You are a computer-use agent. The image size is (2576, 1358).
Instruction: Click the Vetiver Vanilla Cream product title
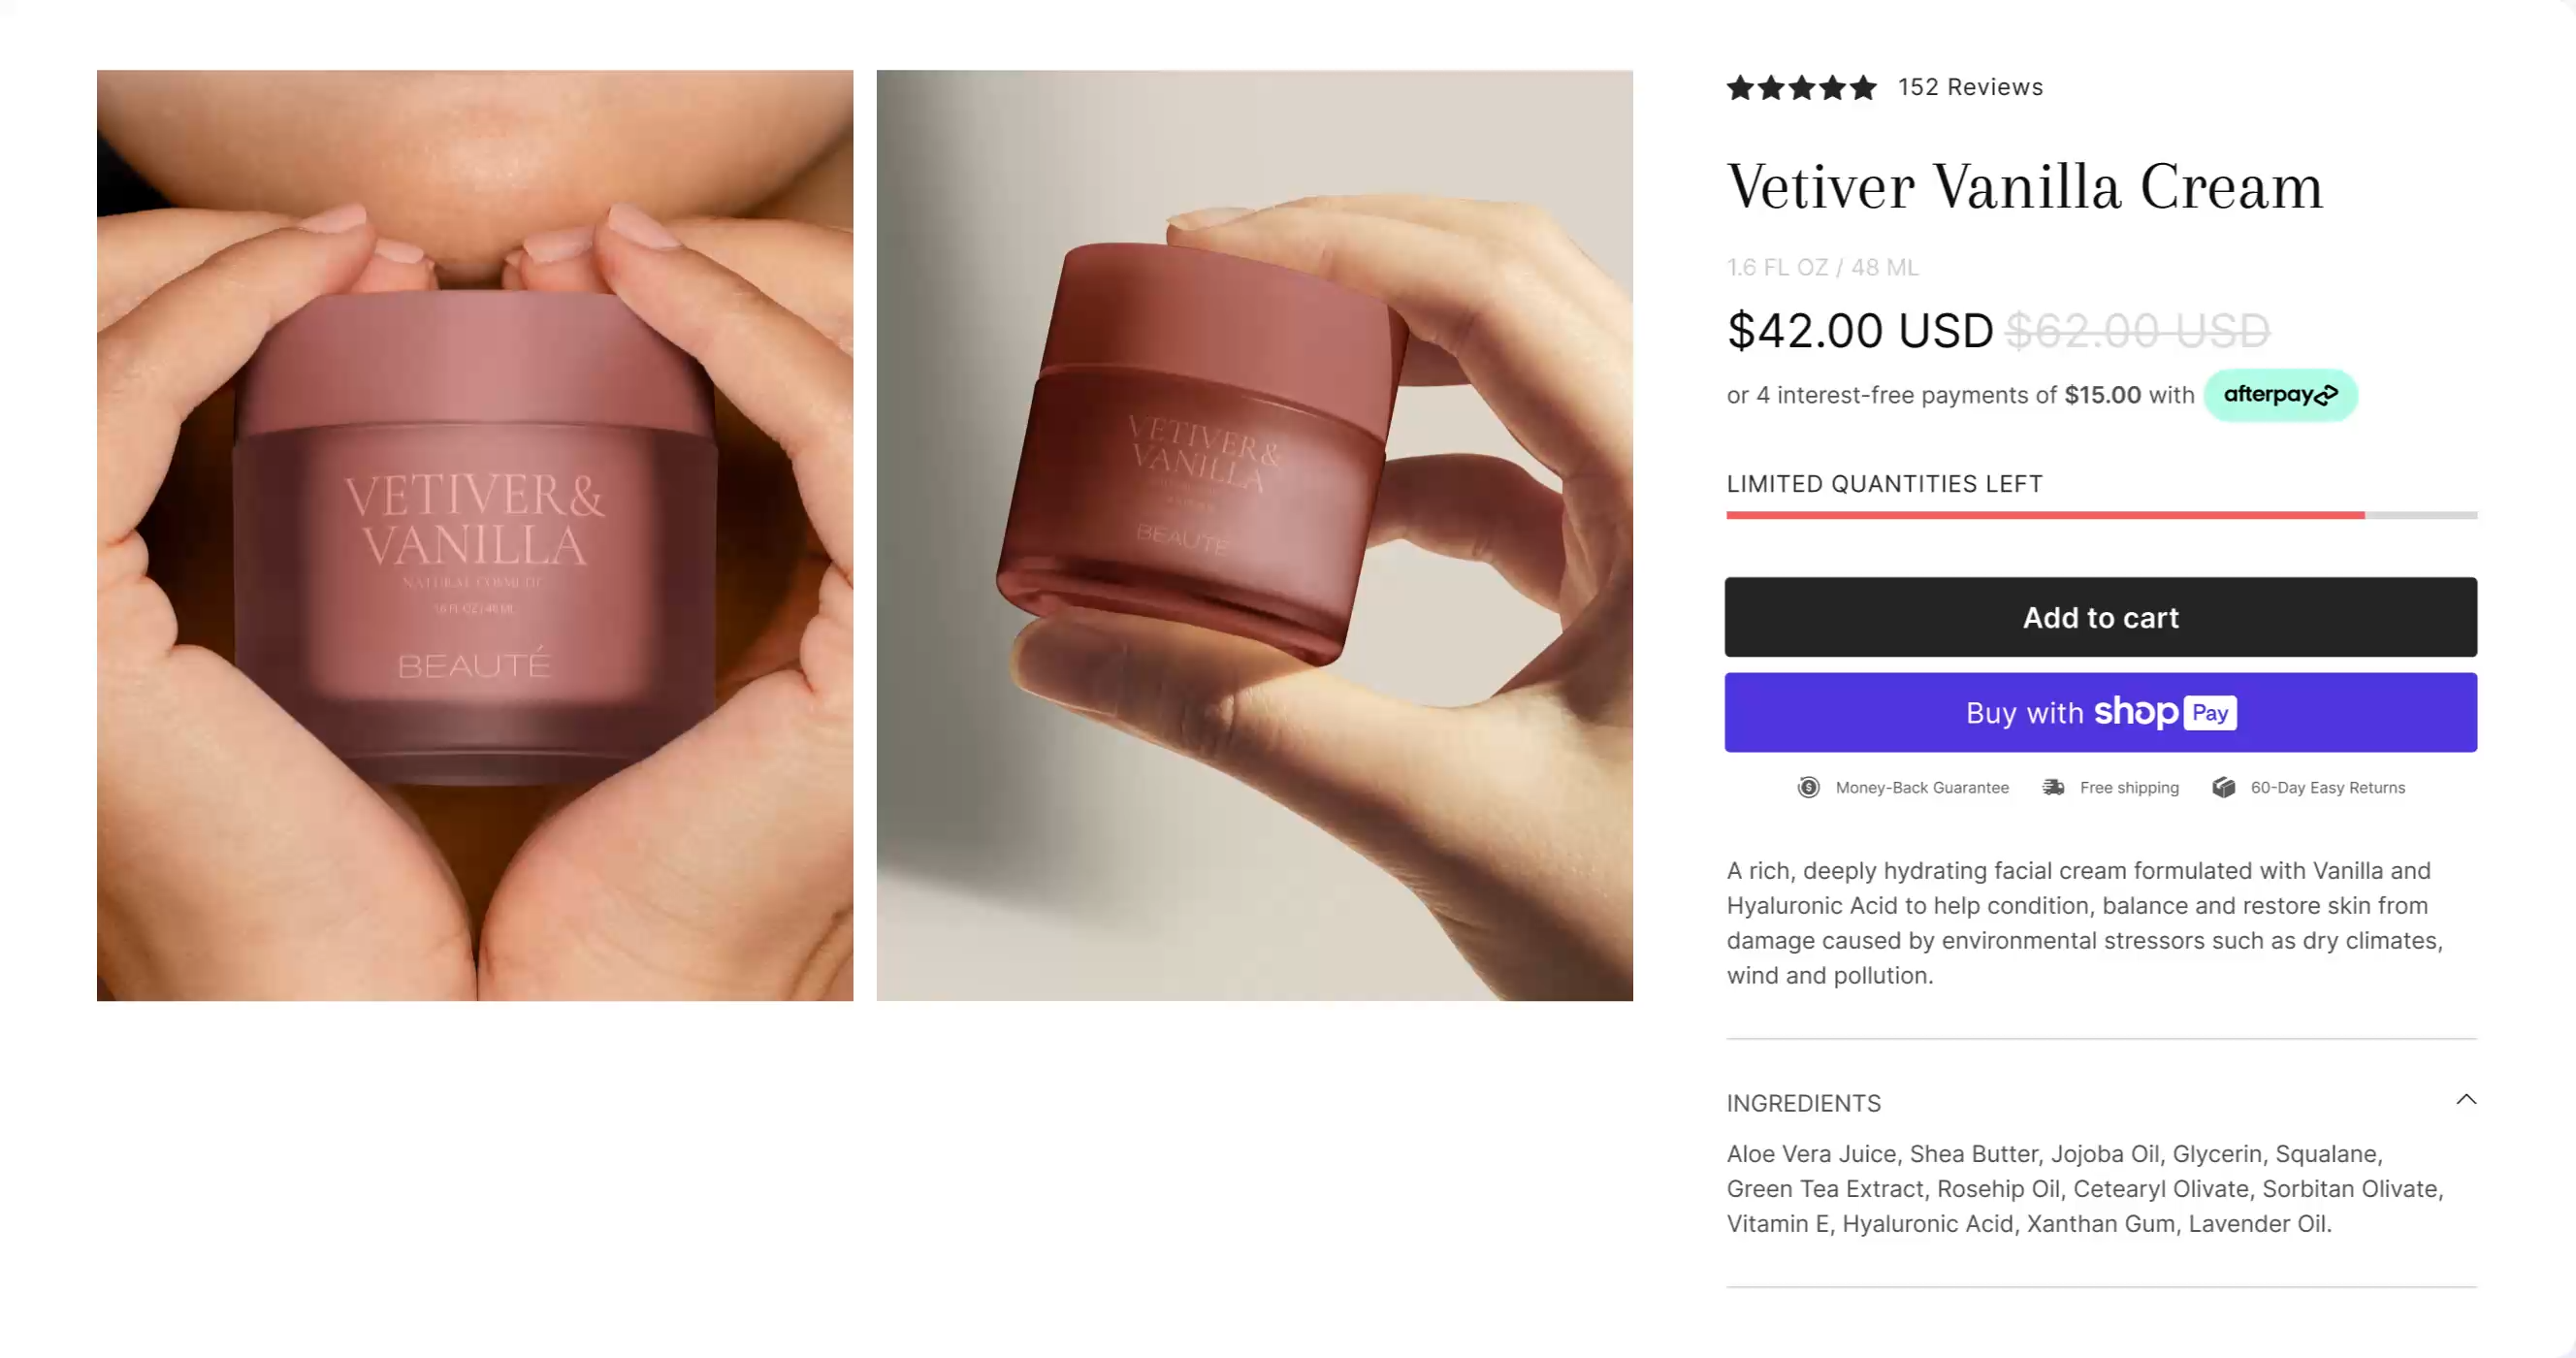[2024, 187]
